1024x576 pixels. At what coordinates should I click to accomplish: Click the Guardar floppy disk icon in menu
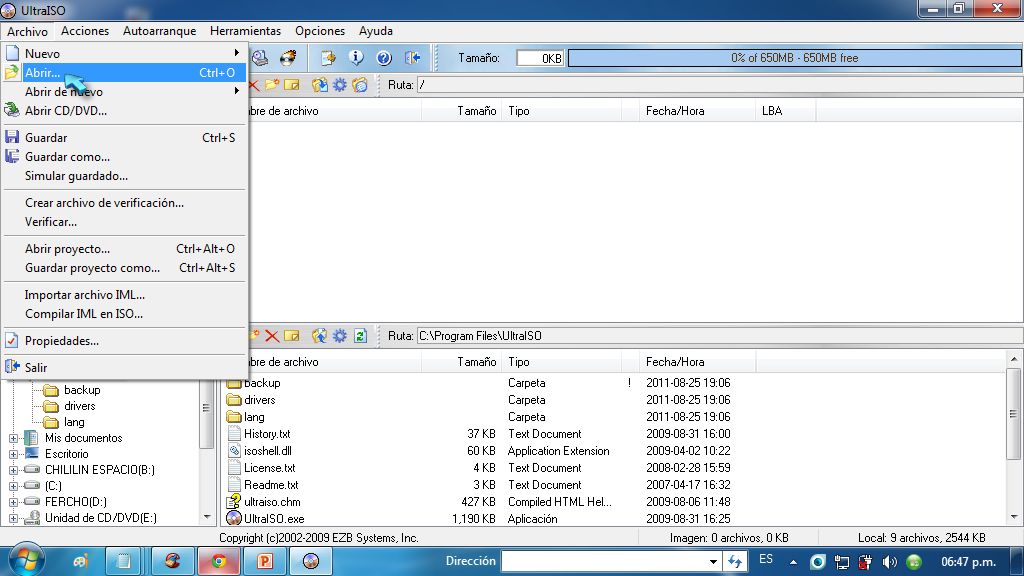click(x=12, y=137)
